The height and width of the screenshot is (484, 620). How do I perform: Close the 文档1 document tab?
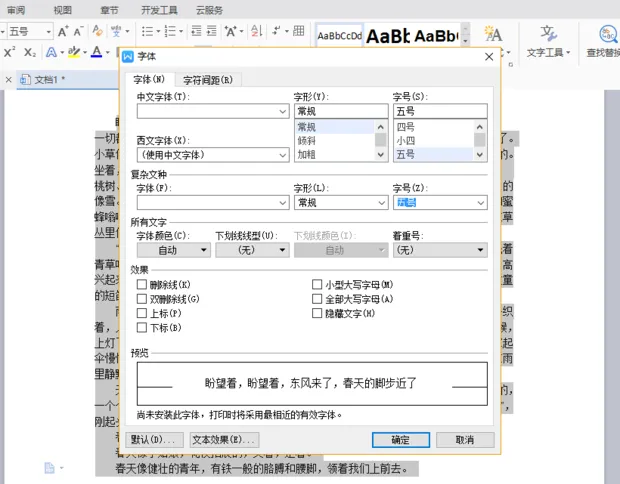coord(8,80)
